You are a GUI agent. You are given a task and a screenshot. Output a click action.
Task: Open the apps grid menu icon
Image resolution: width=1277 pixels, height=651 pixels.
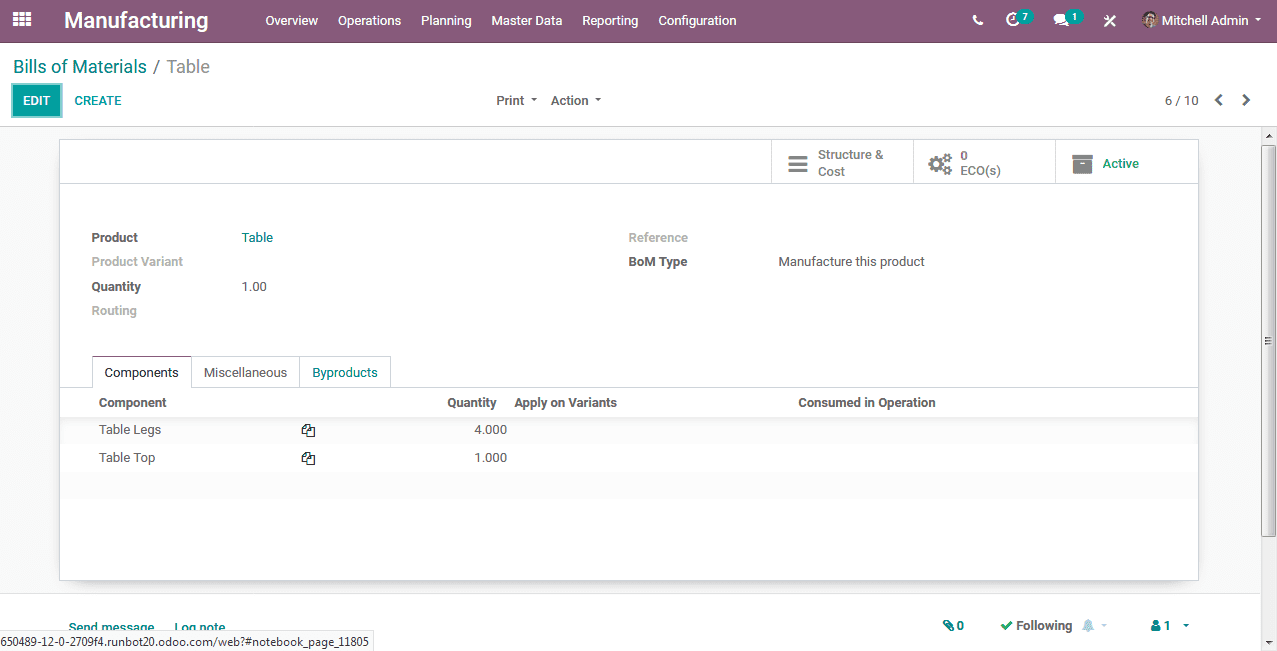[x=22, y=20]
